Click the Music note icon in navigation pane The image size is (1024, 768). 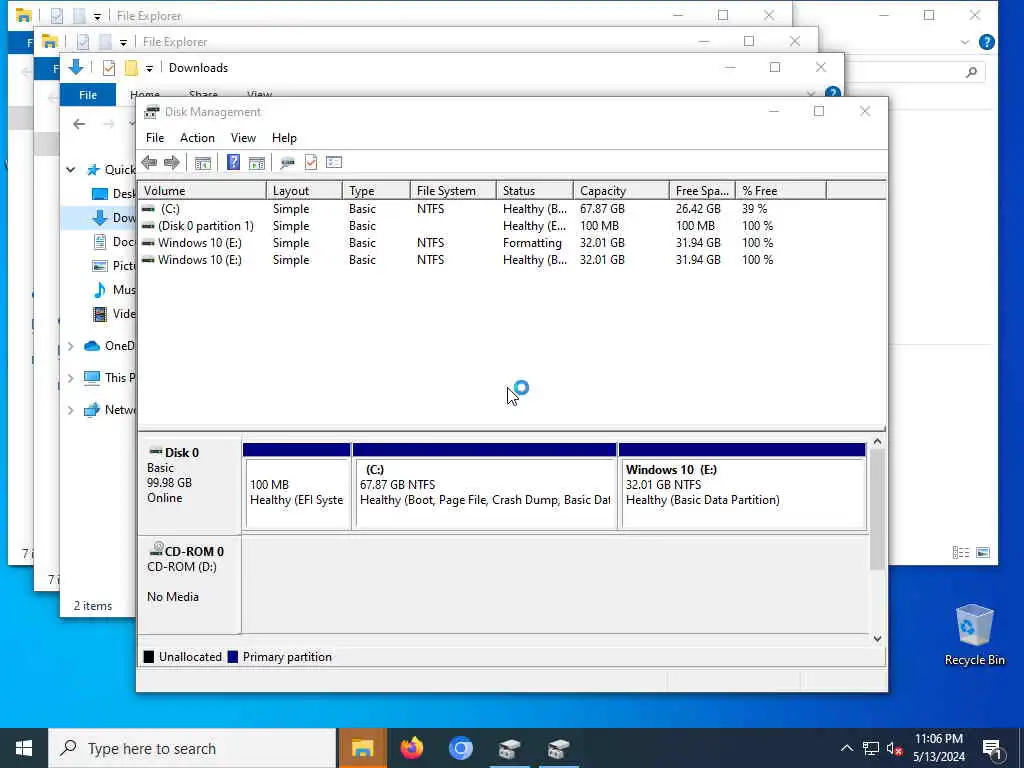click(x=99, y=290)
